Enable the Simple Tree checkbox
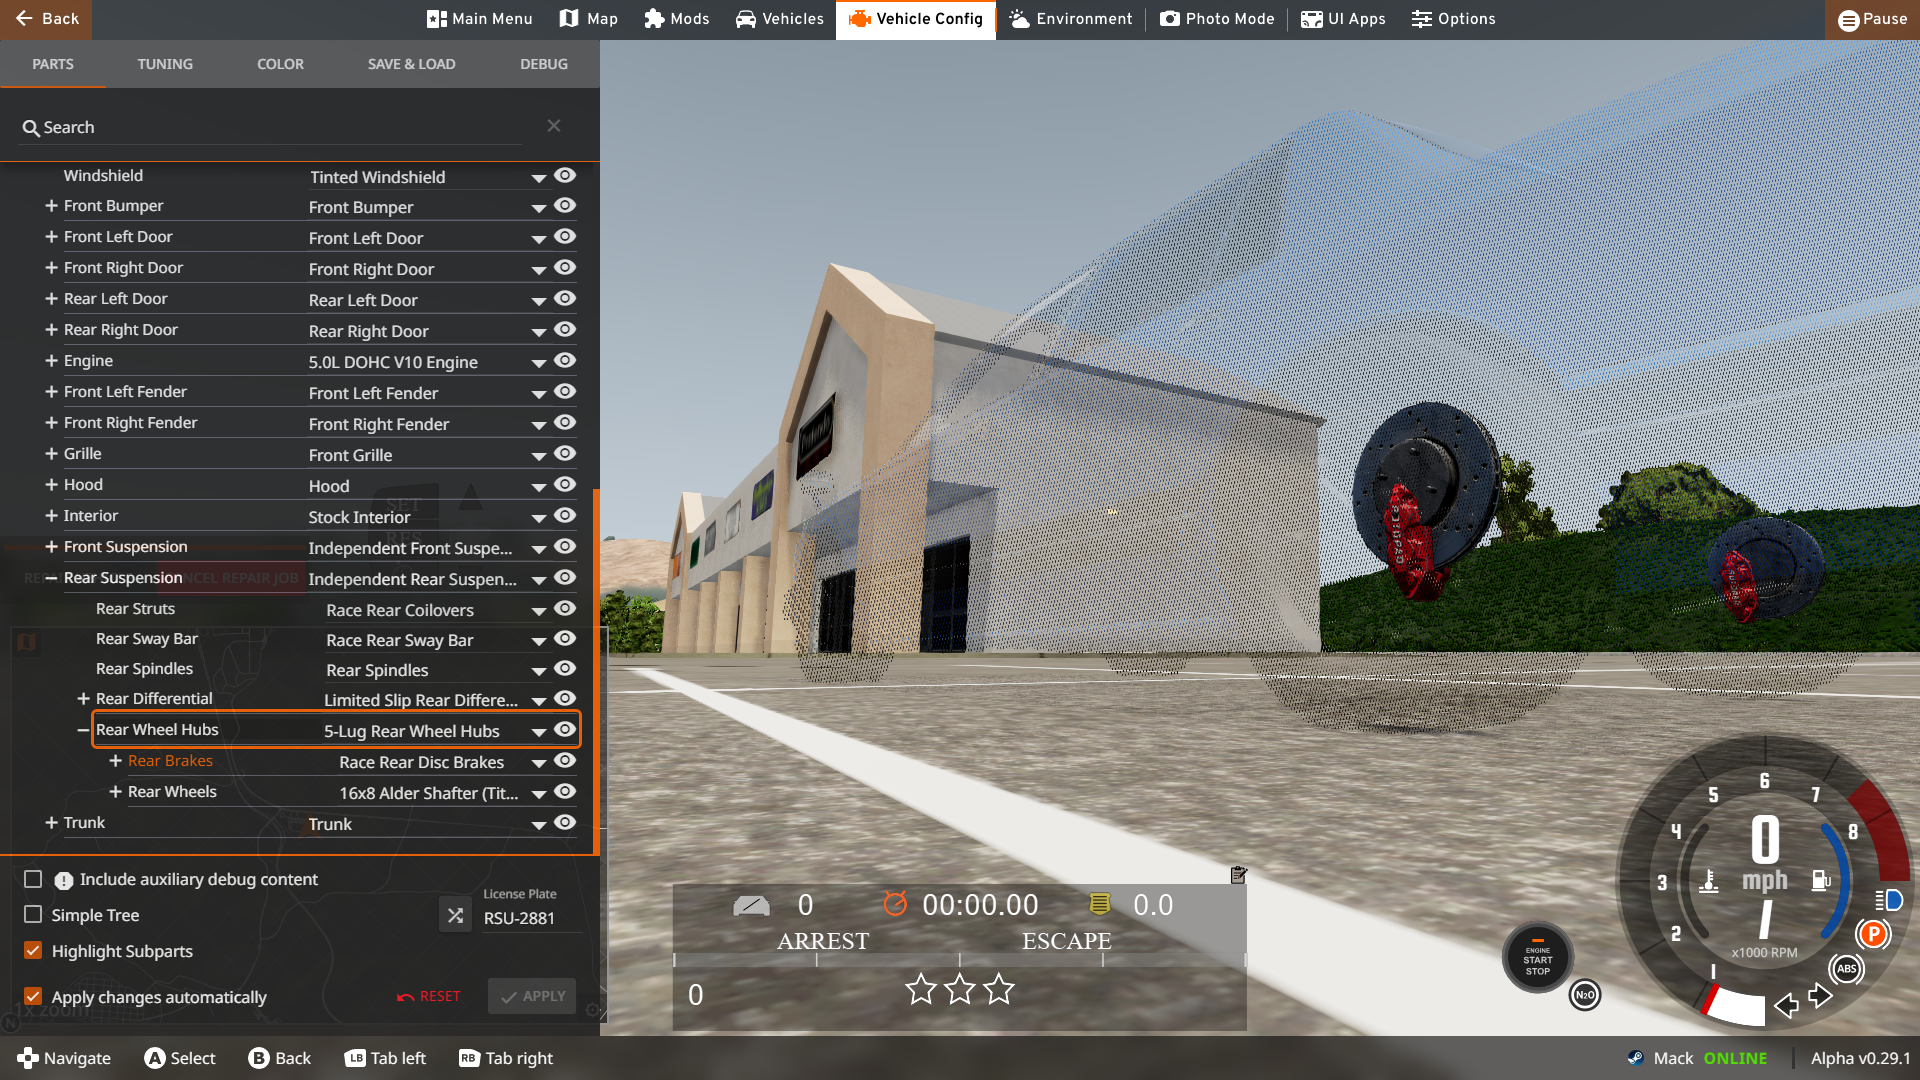This screenshot has height=1080, width=1920. [33, 915]
